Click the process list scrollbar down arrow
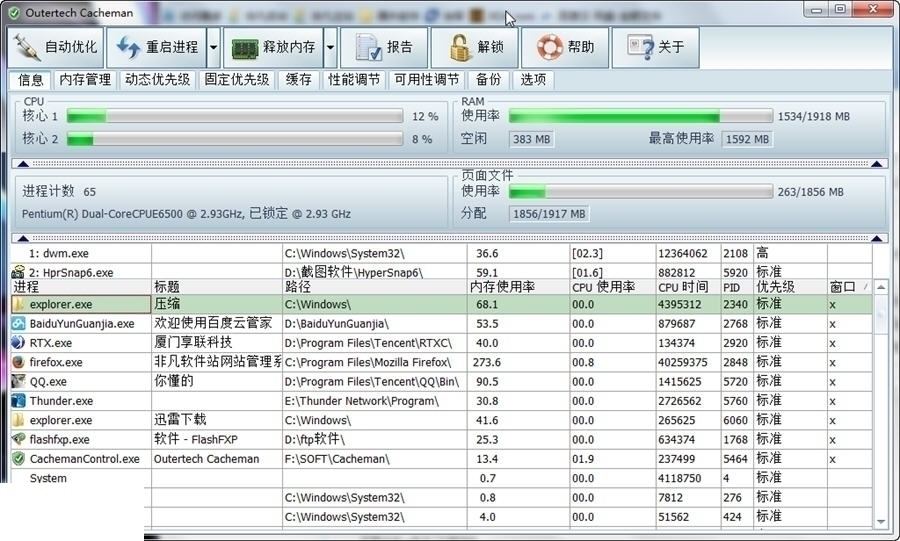Image resolution: width=900 pixels, height=541 pixels. pyautogui.click(x=881, y=521)
